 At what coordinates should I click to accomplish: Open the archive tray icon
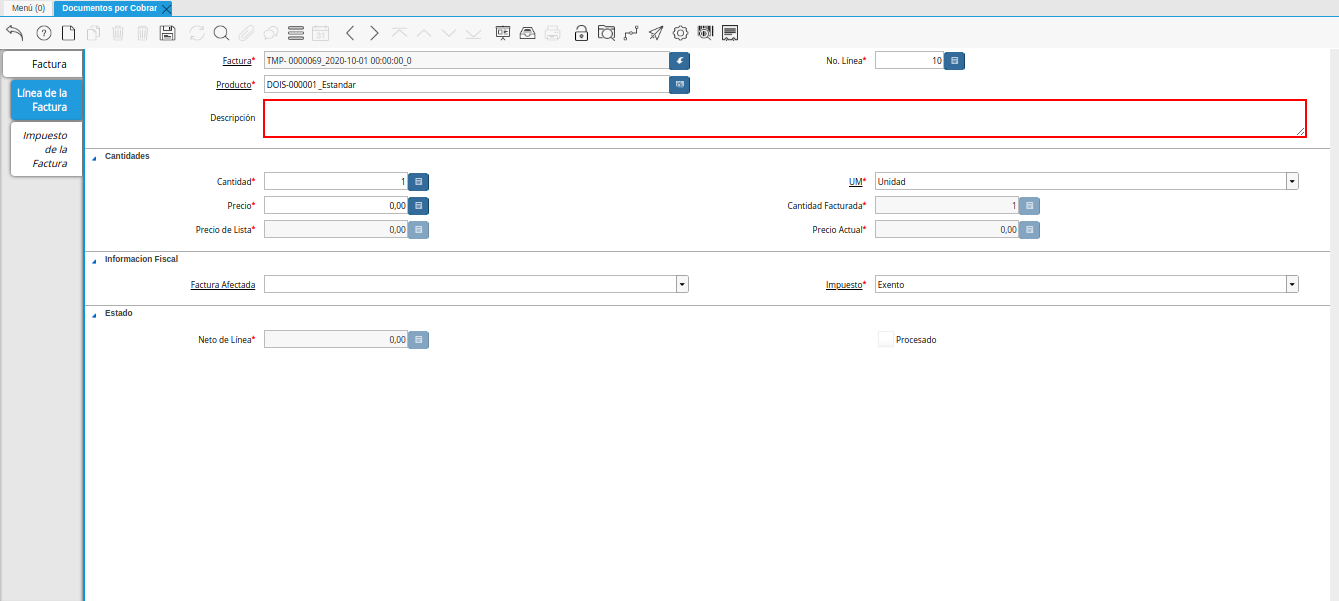pos(528,33)
